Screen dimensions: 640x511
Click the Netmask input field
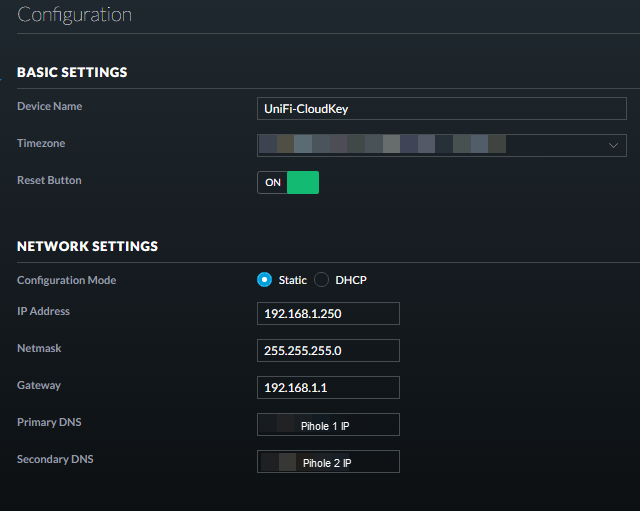pos(328,351)
